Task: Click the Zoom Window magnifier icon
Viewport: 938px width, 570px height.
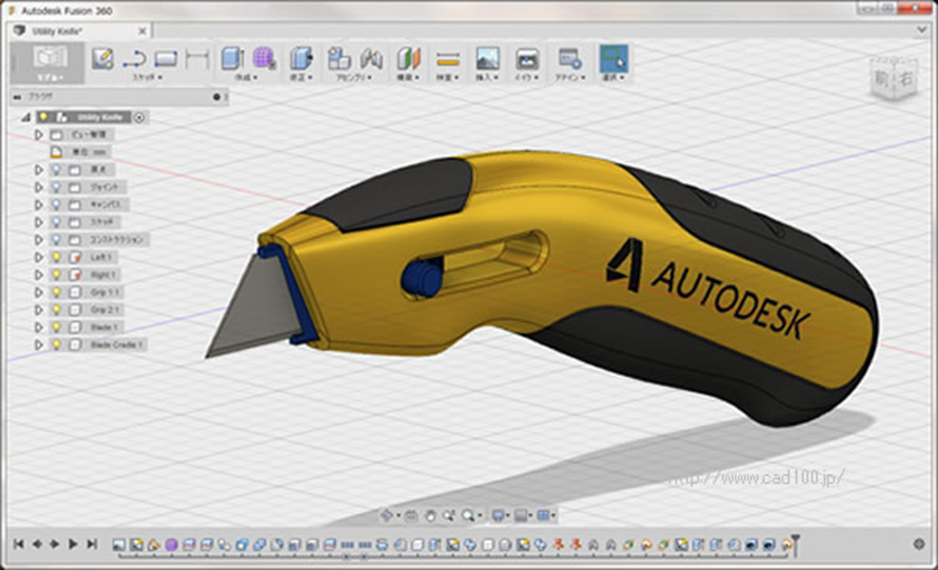Action: coord(448,516)
